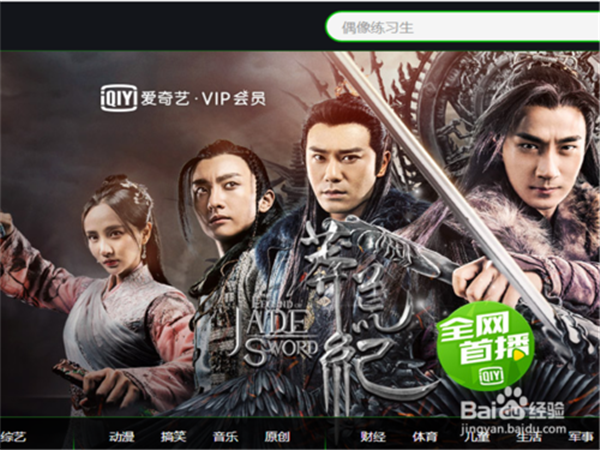Click the green 全网首播 badge

[485, 346]
